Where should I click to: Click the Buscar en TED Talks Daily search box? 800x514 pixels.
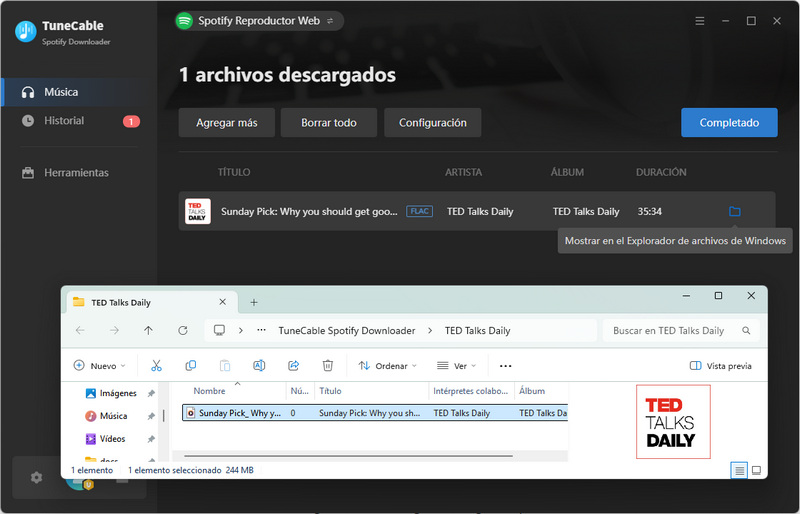click(681, 331)
